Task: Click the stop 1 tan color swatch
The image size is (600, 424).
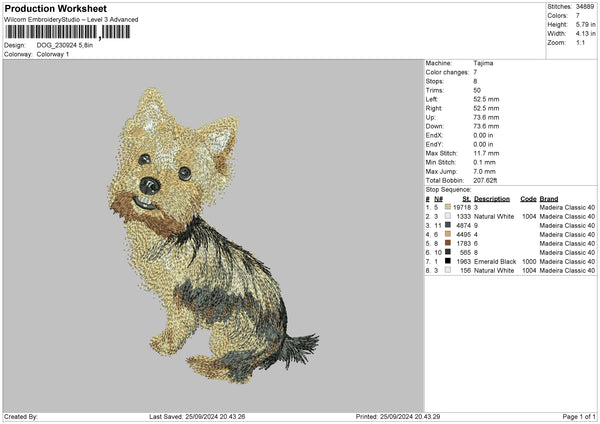Action: tap(448, 207)
